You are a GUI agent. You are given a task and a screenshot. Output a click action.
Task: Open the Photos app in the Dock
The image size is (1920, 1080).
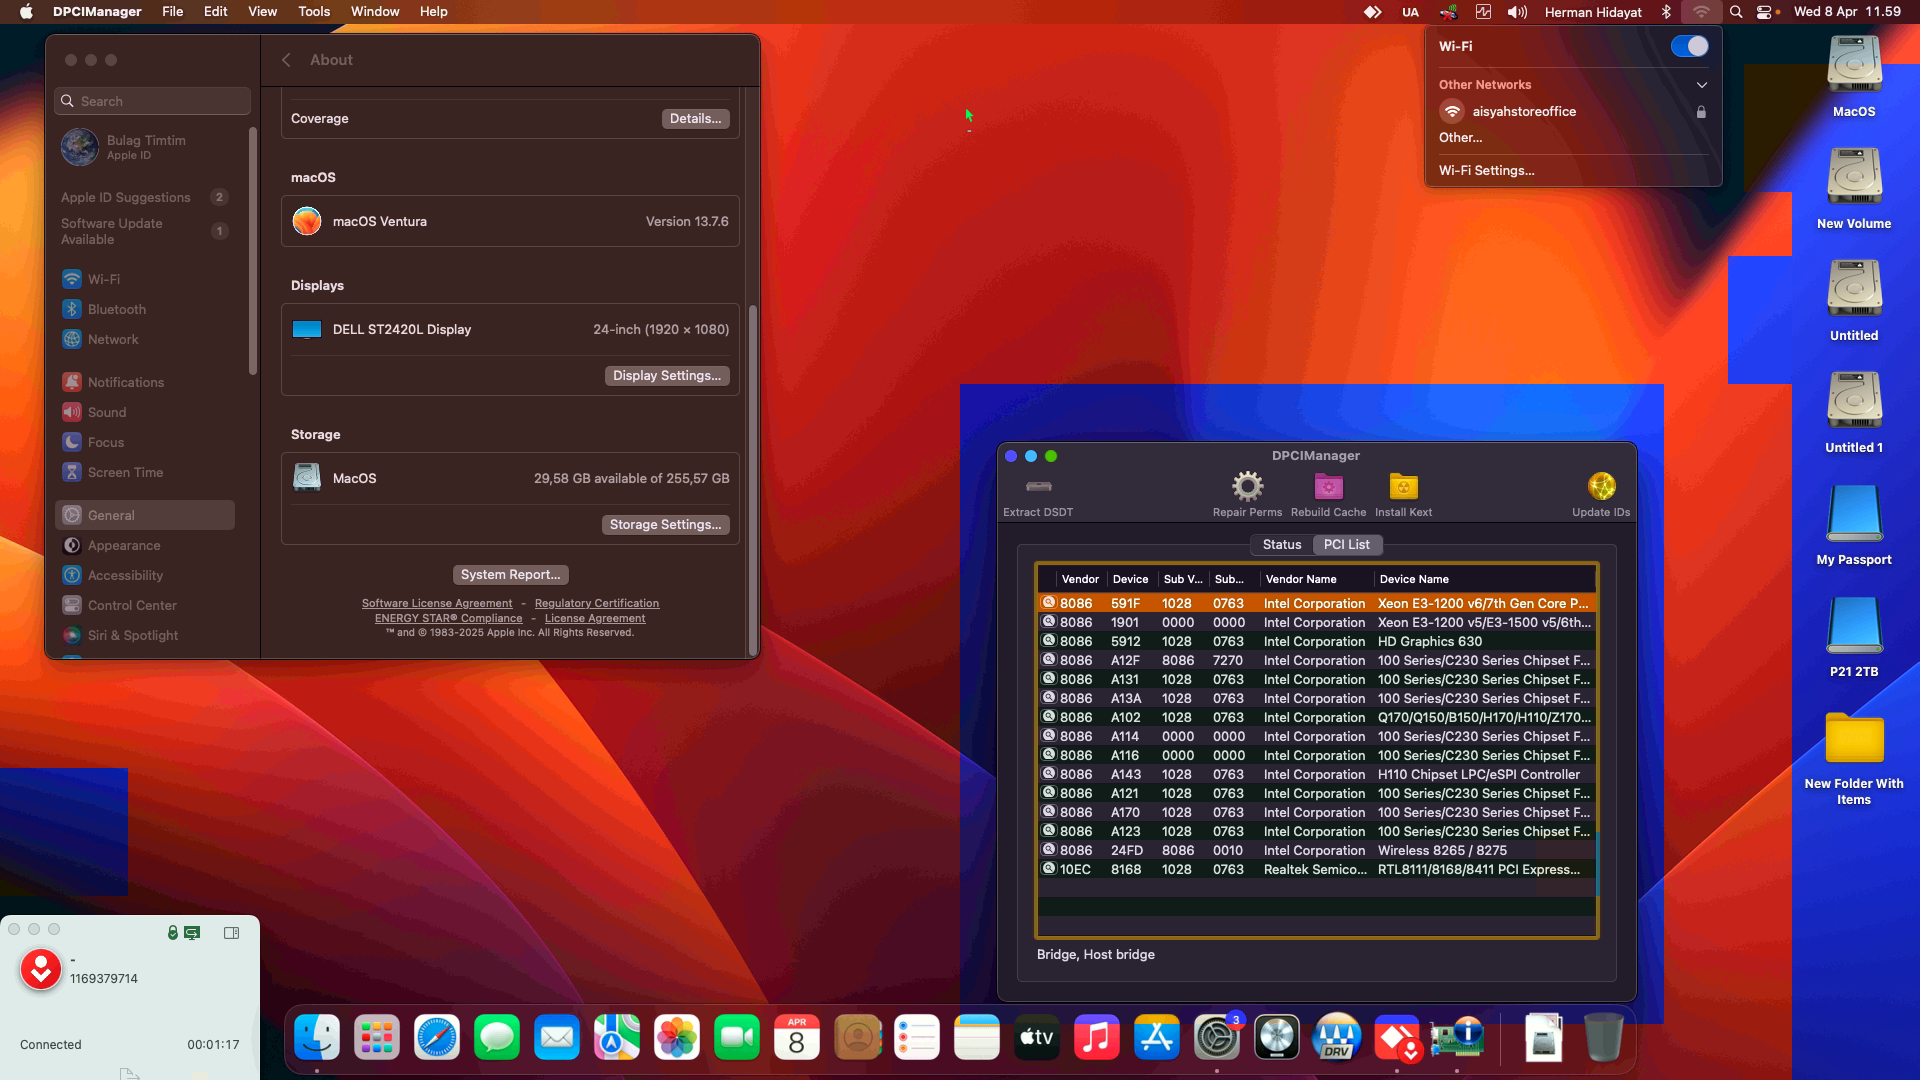pos(677,1038)
